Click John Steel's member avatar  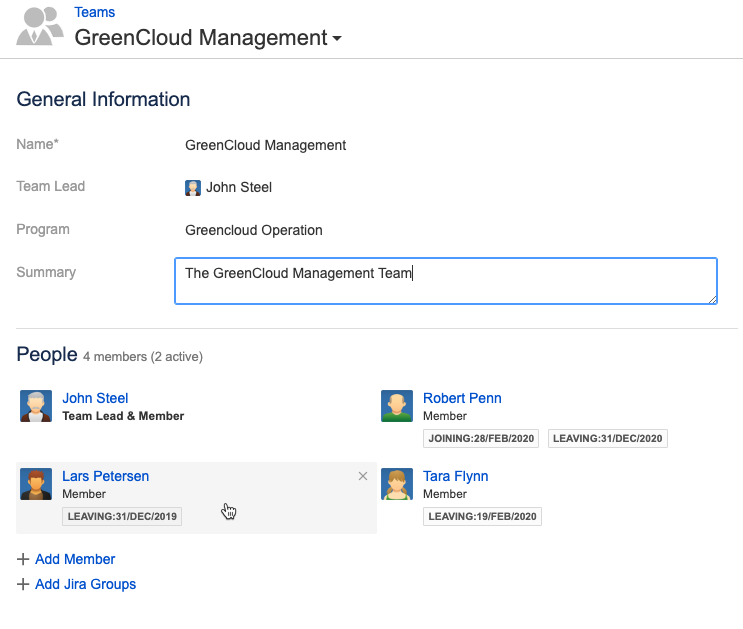click(36, 406)
